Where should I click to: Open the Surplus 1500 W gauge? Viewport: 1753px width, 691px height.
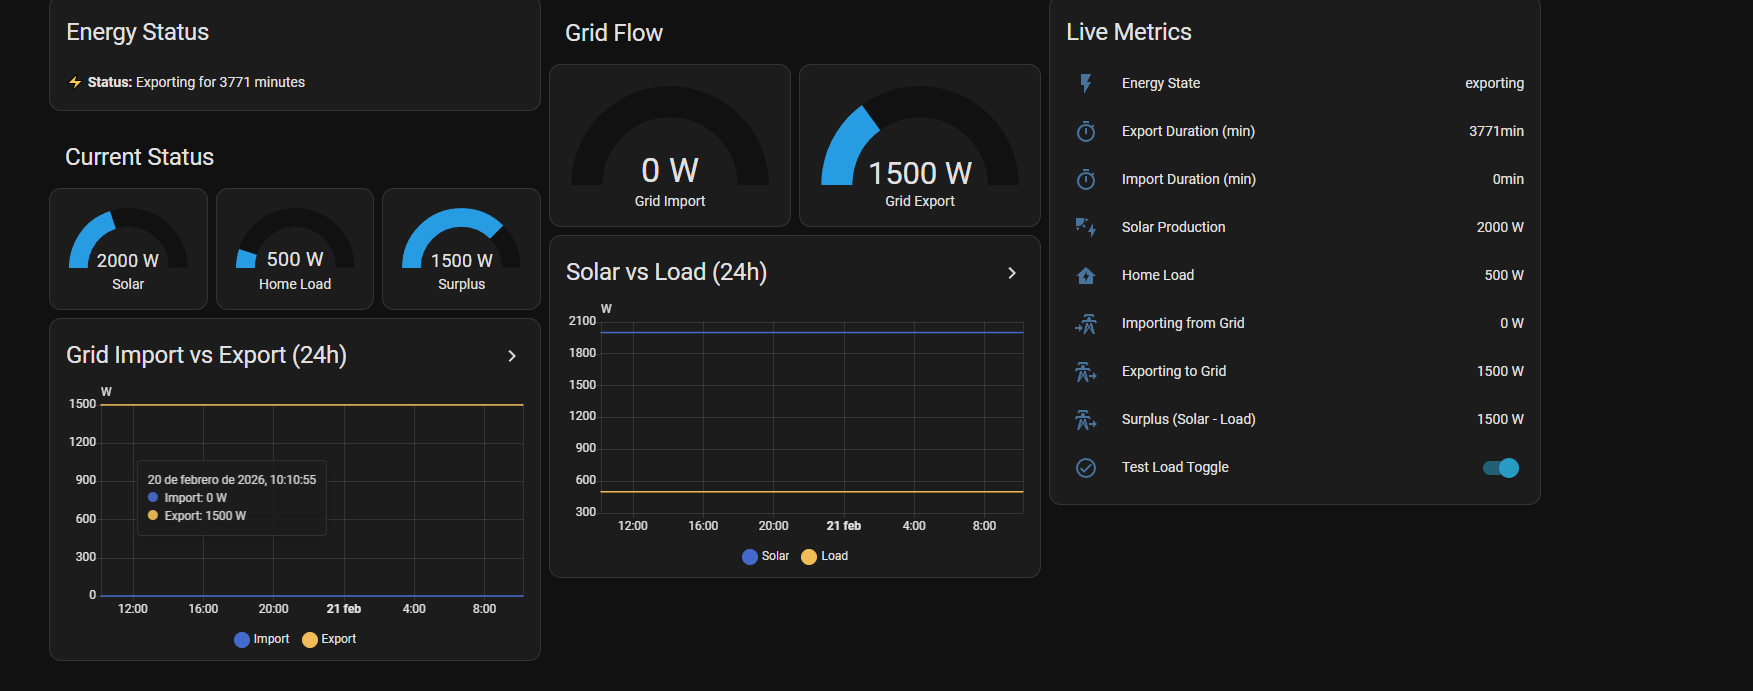pos(461,249)
